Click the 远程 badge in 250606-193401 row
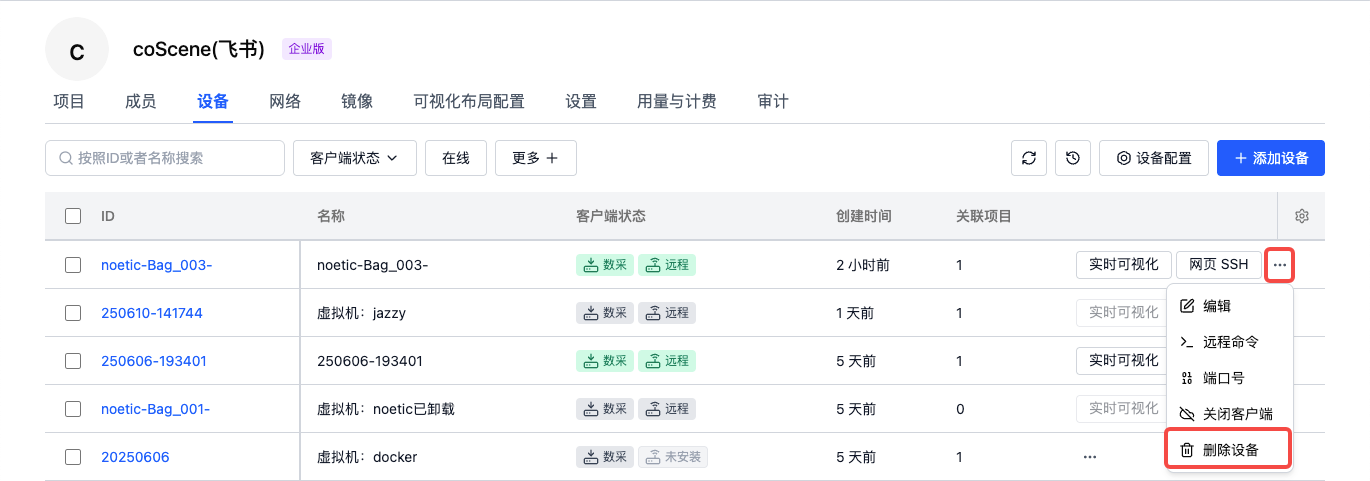This screenshot has height=481, width=1370. pos(667,361)
